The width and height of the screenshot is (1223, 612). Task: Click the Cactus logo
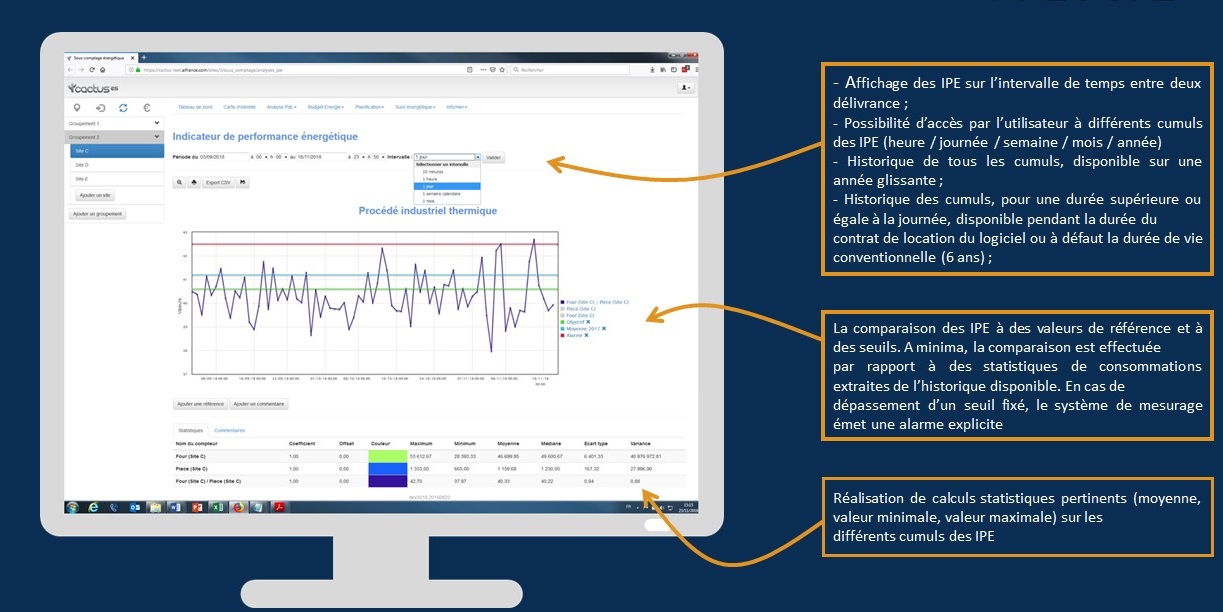tap(93, 88)
